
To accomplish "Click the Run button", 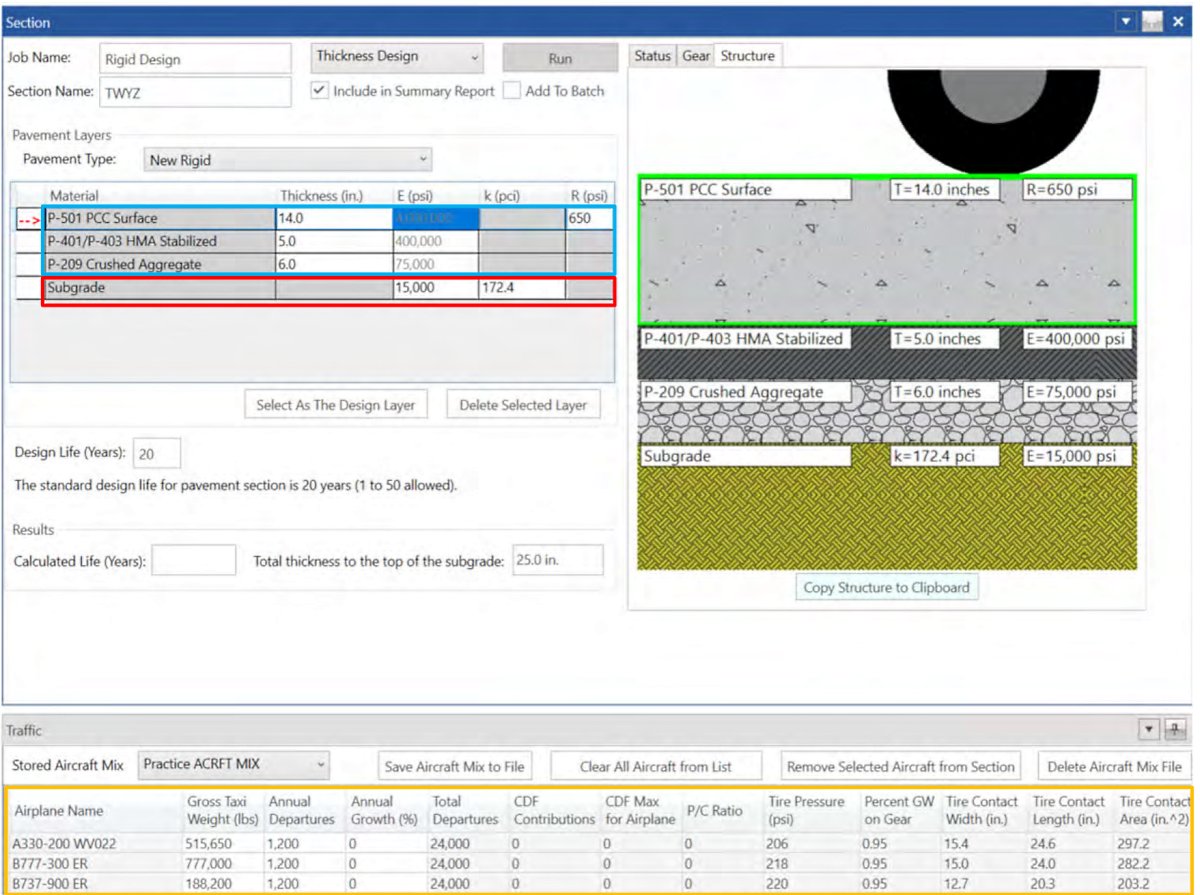I will pos(560,58).
